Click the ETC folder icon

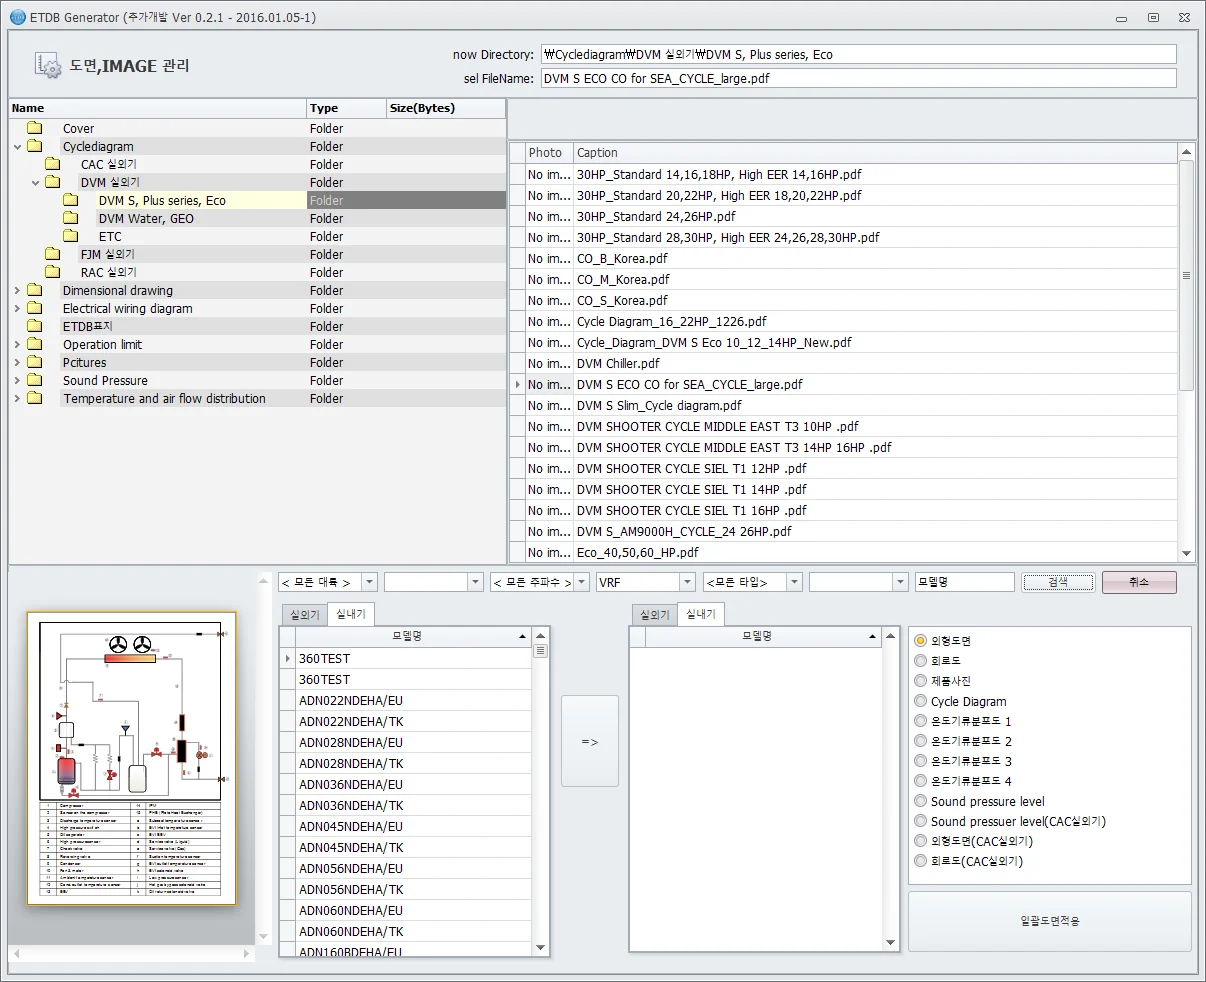[71, 236]
